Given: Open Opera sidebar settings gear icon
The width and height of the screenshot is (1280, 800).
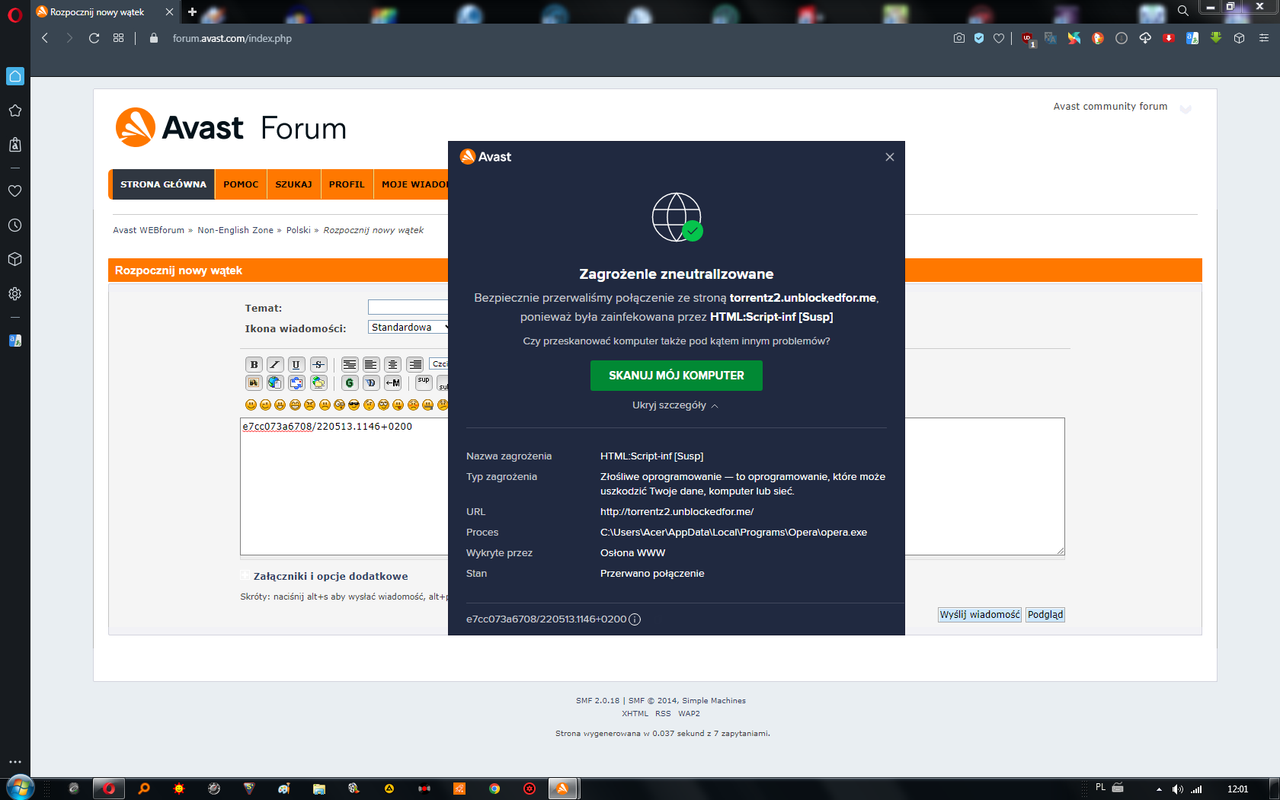Looking at the screenshot, I should 15,294.
